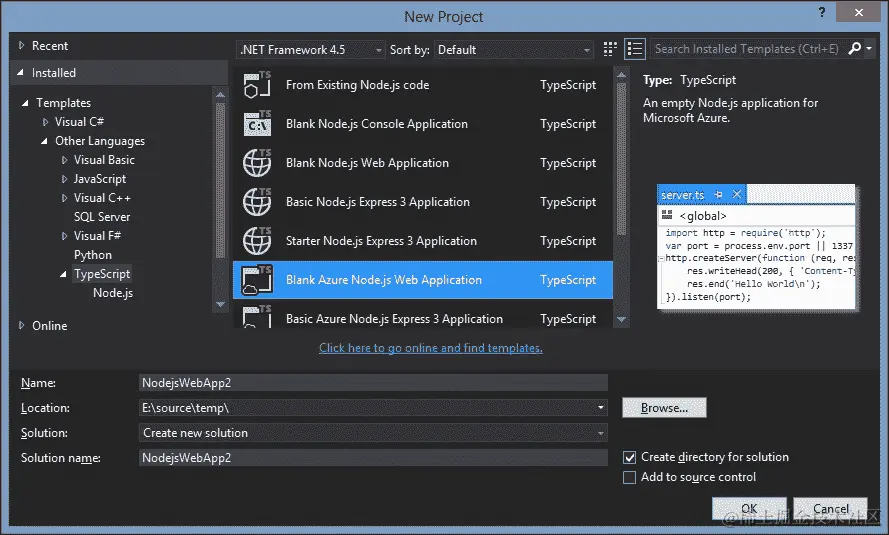Select From Existing Node.js code template
The height and width of the screenshot is (535, 889).
click(423, 85)
